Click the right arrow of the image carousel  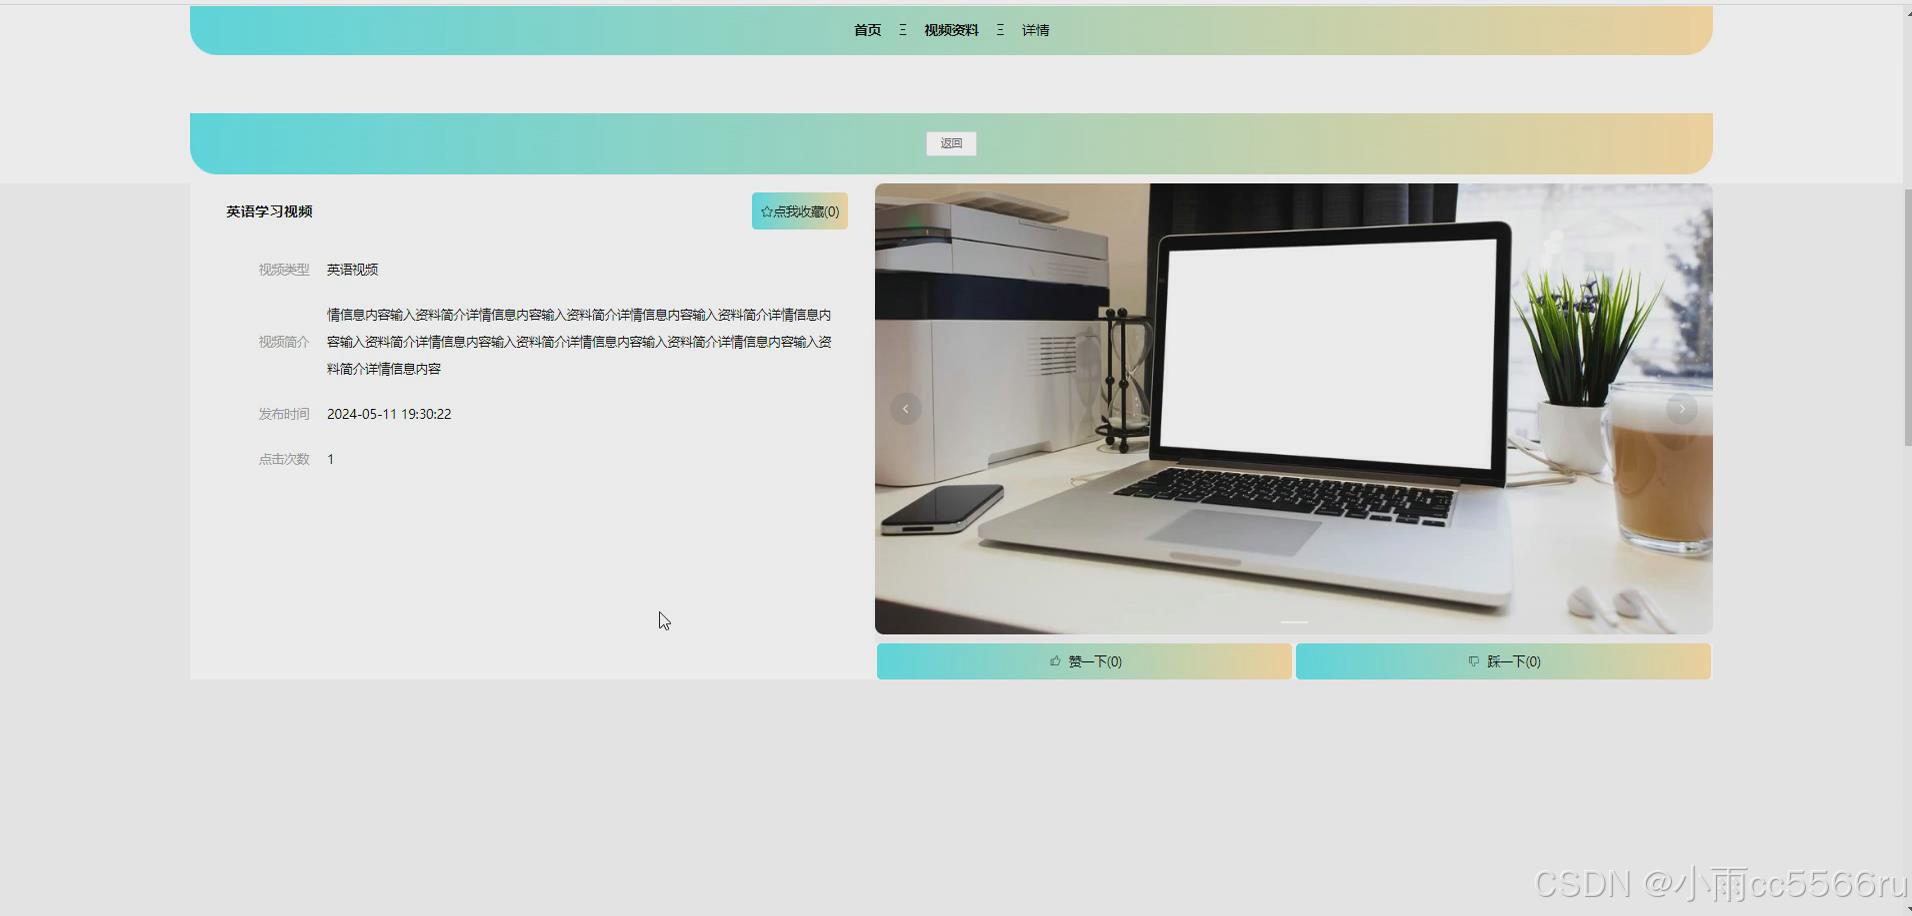(1681, 408)
